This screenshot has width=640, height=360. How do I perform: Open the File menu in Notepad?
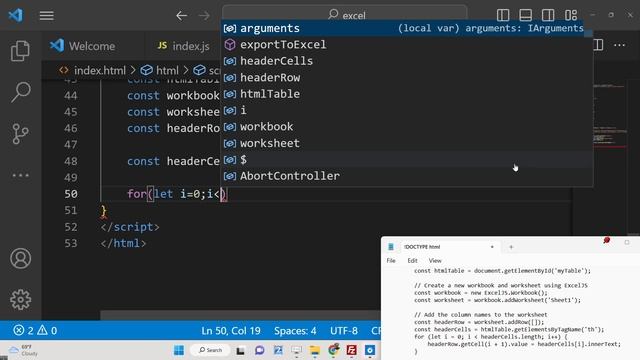pyautogui.click(x=391, y=260)
